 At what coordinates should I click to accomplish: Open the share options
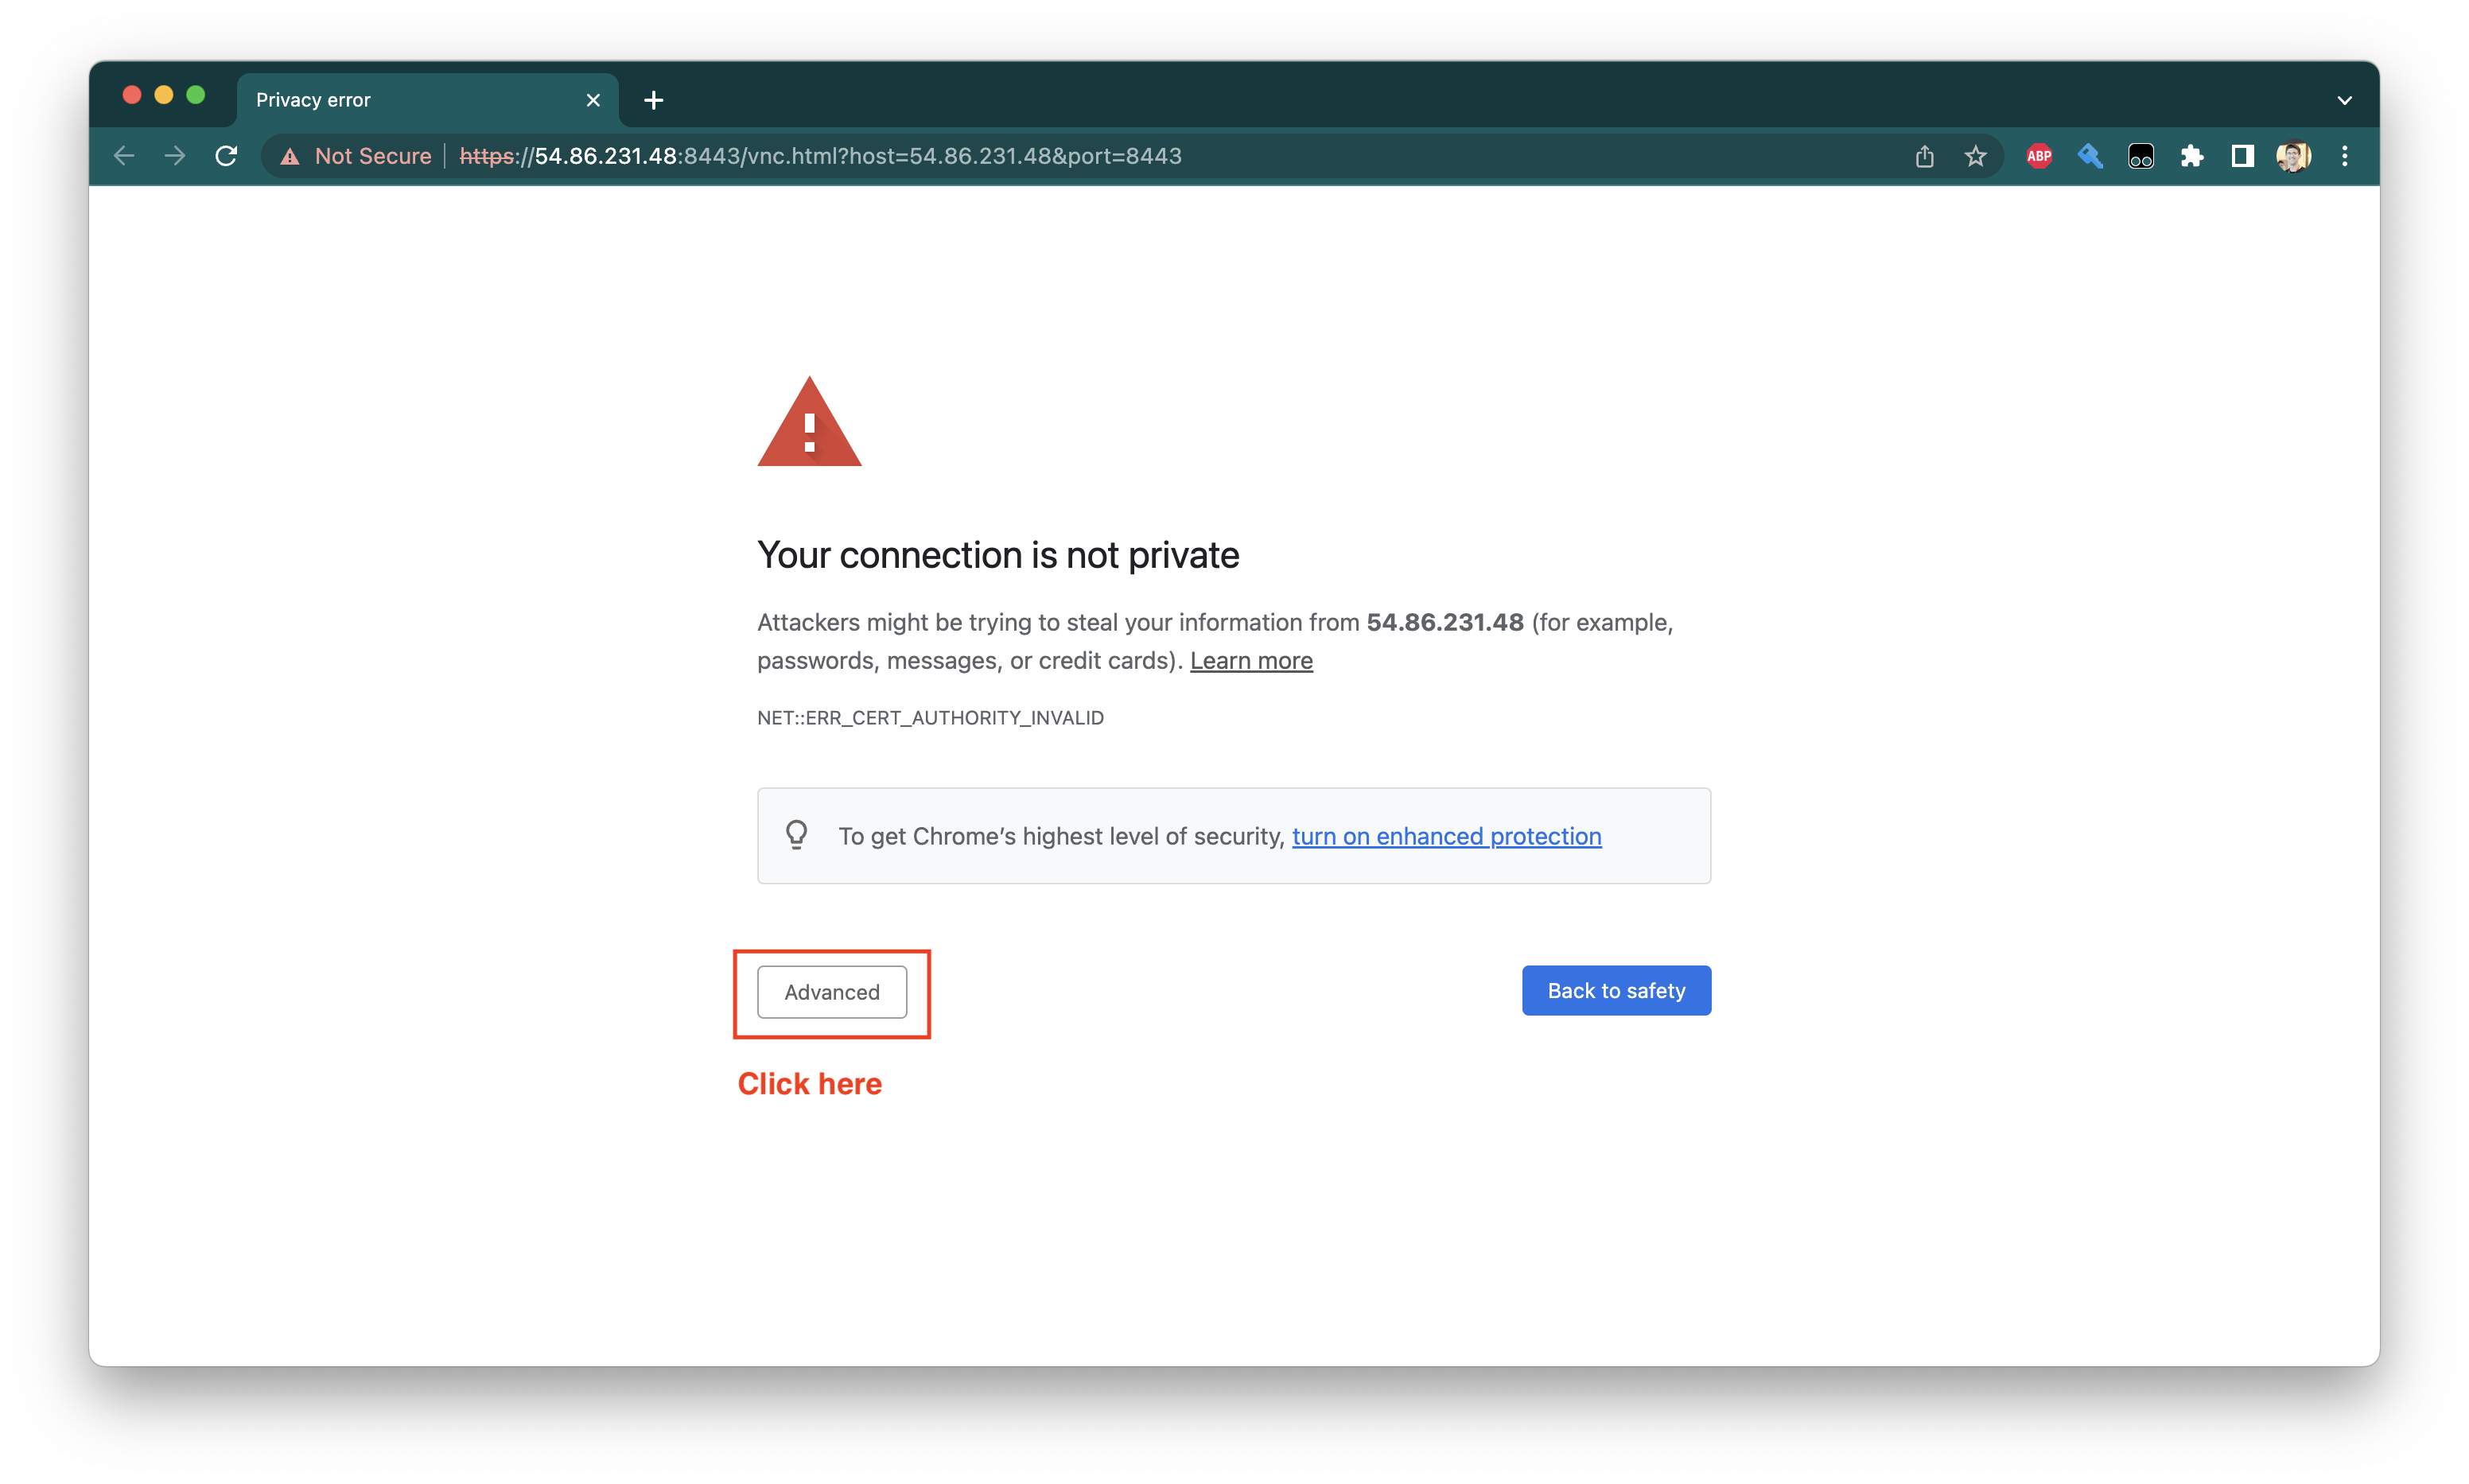pos(1925,156)
